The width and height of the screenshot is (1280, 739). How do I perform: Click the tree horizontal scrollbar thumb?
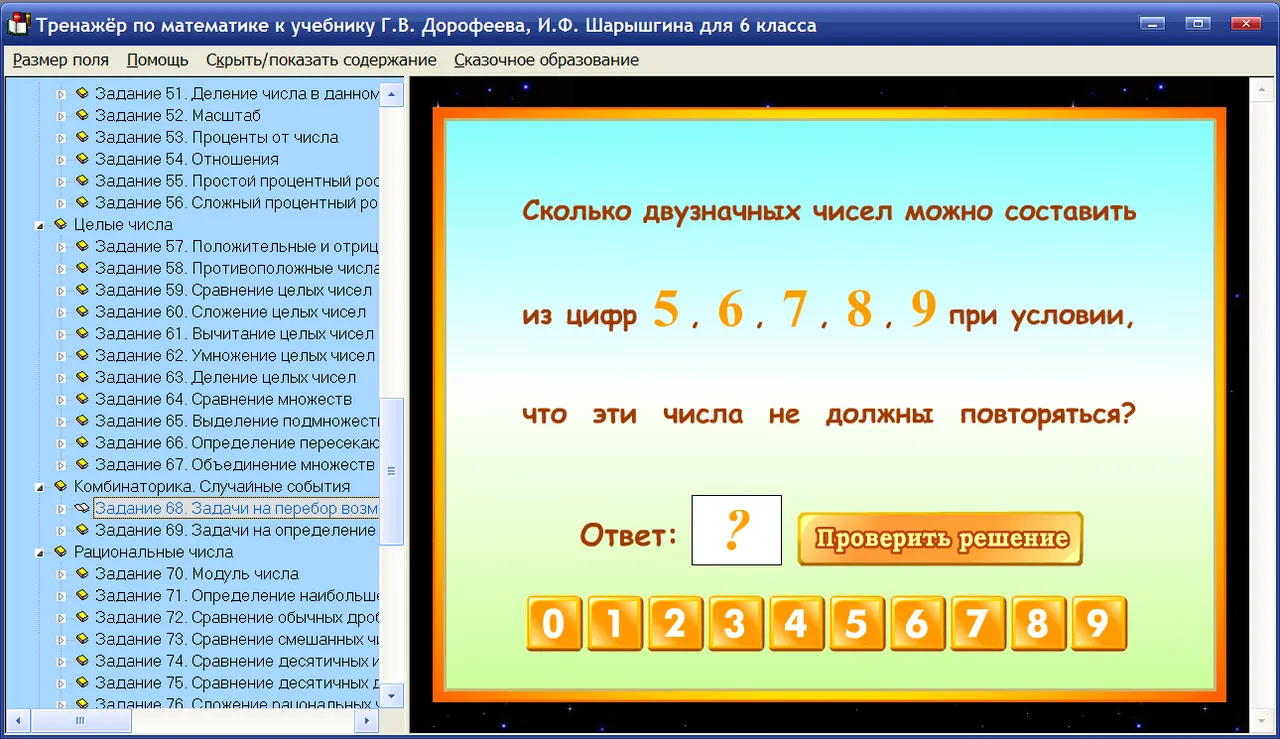tap(80, 719)
